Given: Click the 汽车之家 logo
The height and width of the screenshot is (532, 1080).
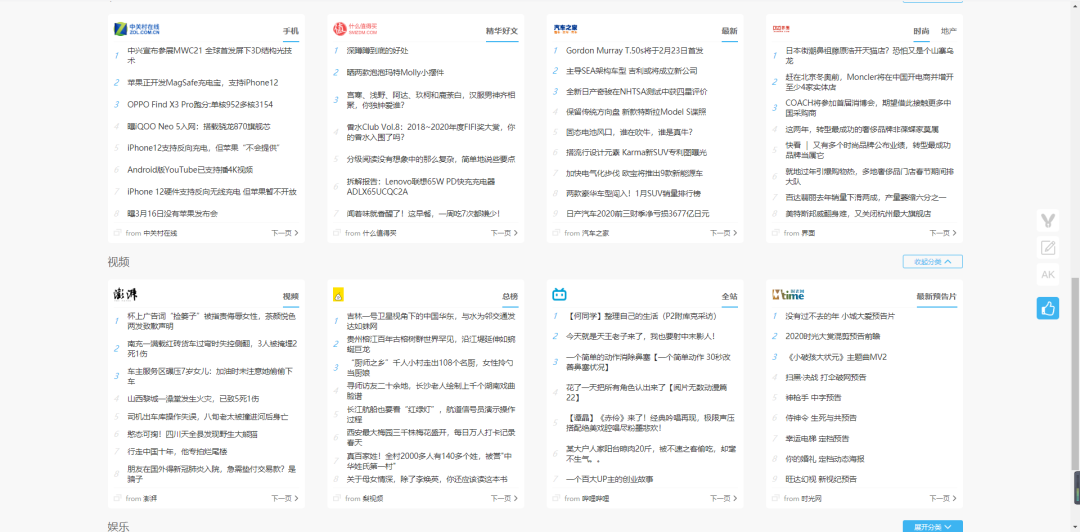Looking at the screenshot, I should pyautogui.click(x=565, y=29).
